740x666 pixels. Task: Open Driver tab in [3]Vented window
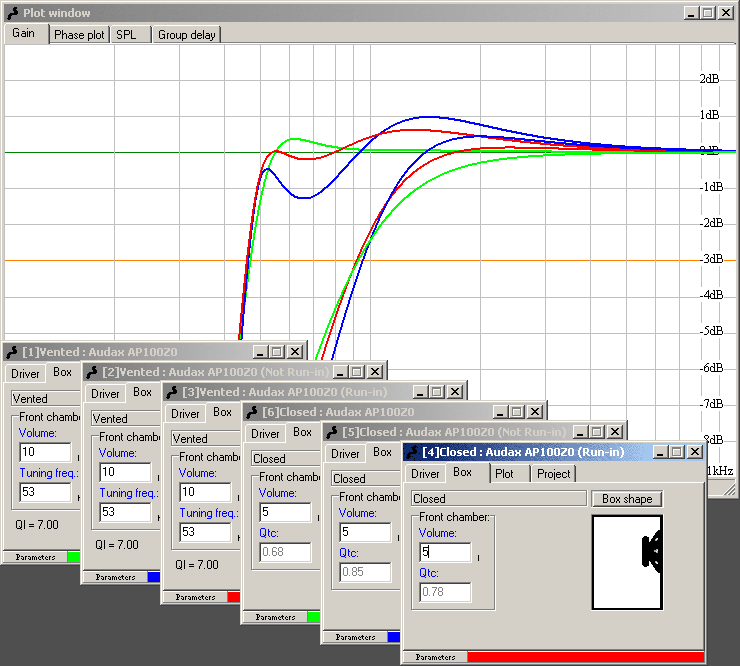(x=185, y=414)
